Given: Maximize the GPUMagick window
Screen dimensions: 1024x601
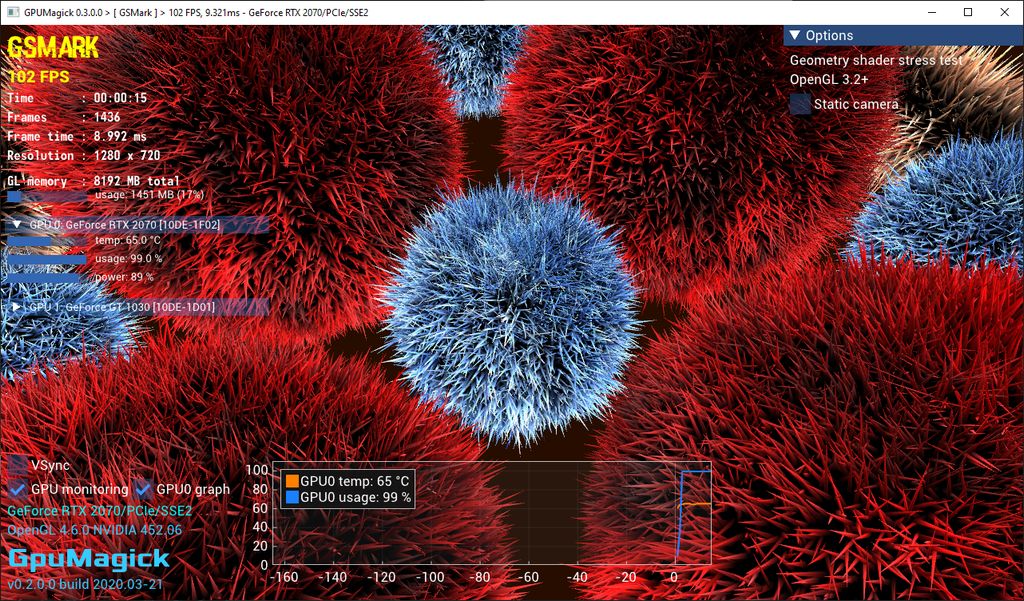Looking at the screenshot, I should coord(968,12).
